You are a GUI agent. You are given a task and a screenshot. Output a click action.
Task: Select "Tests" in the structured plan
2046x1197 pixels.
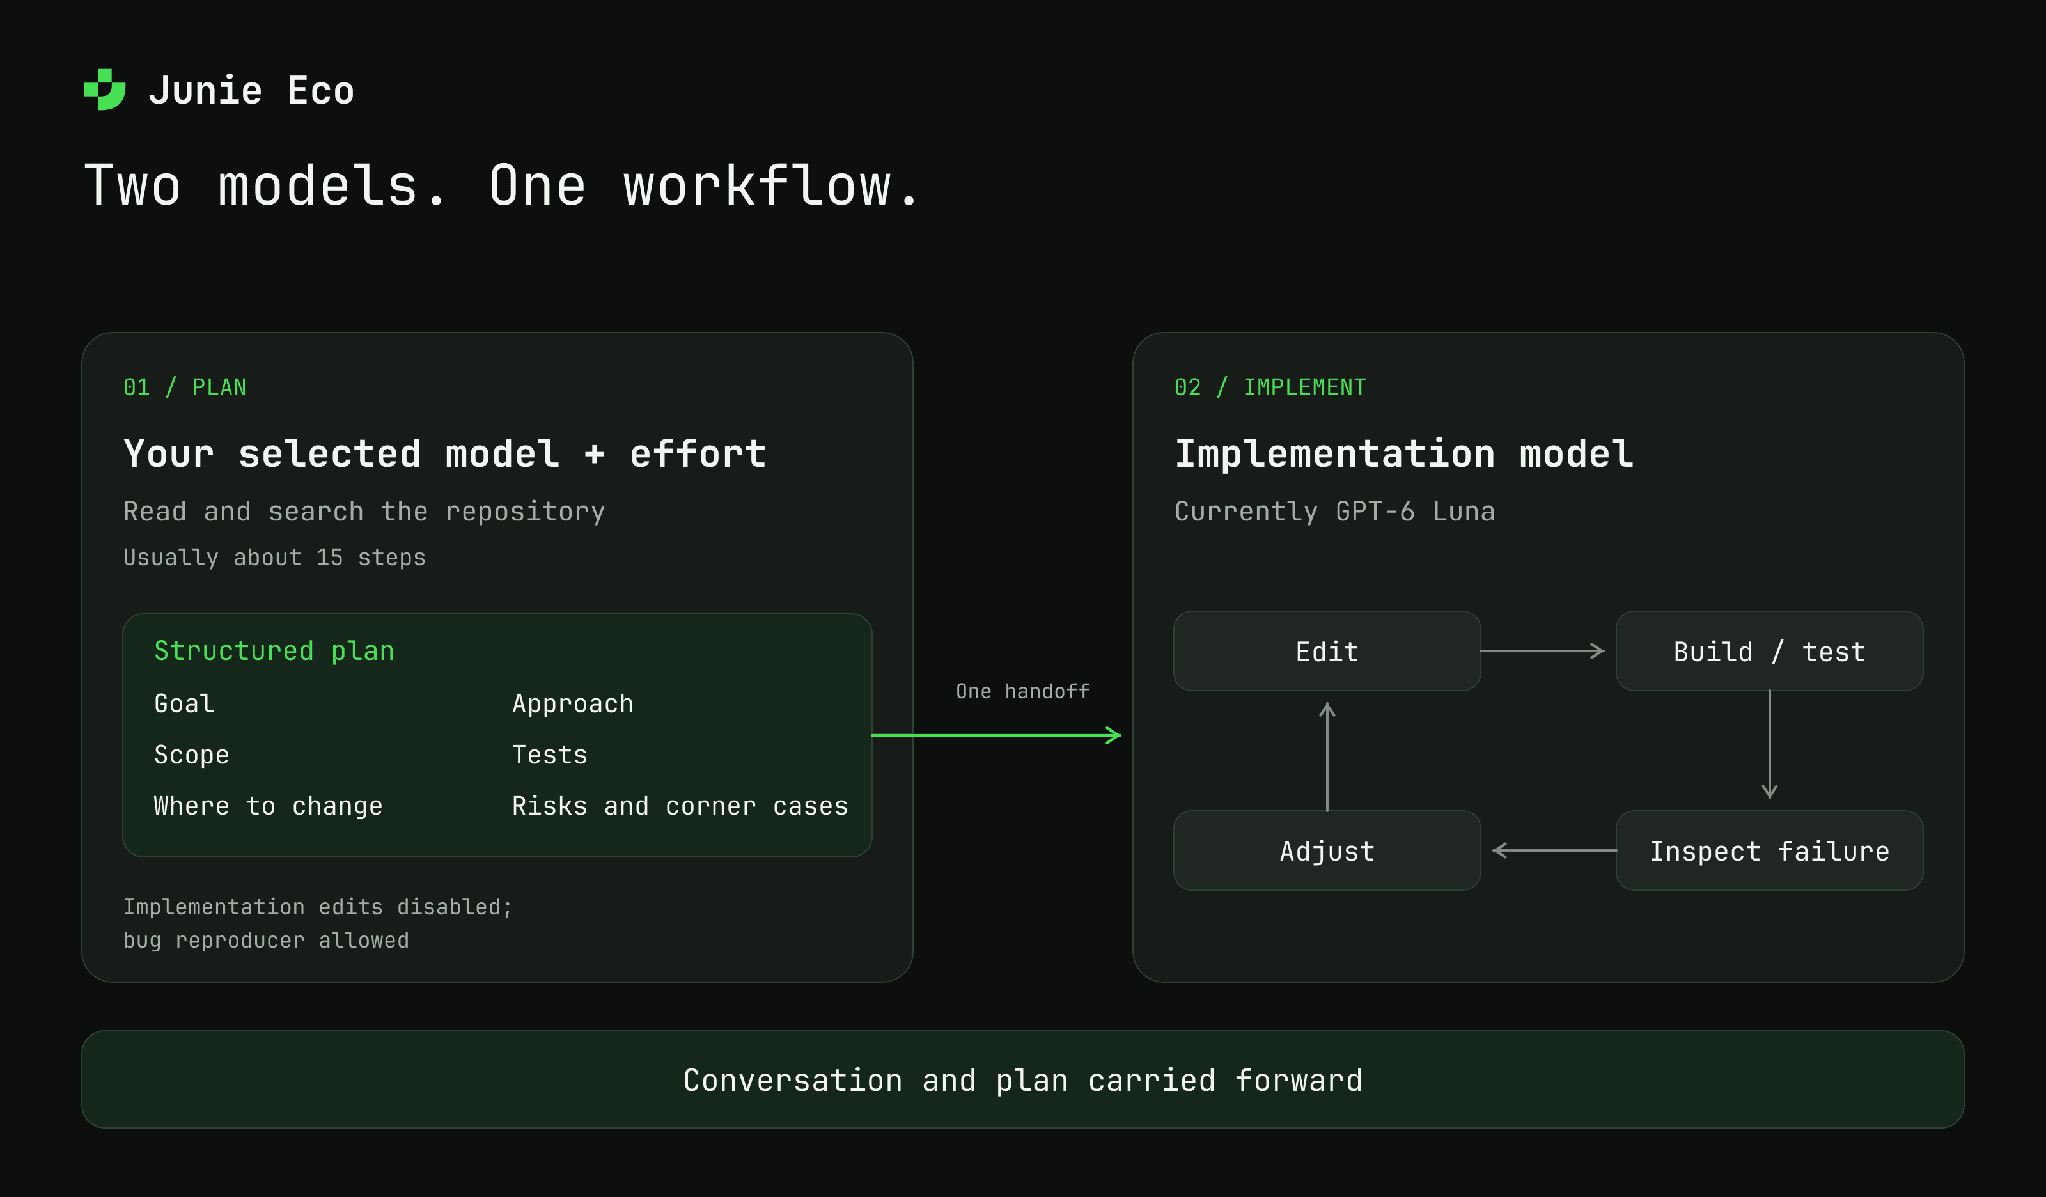click(x=550, y=754)
